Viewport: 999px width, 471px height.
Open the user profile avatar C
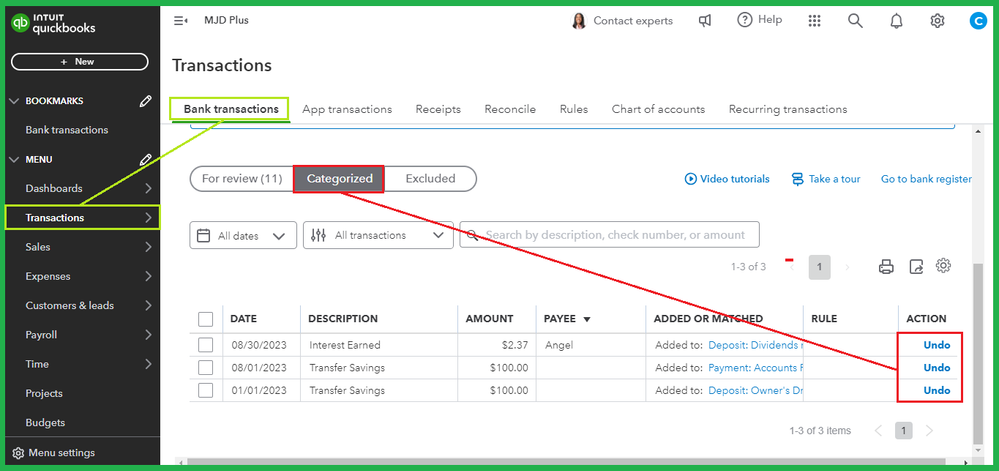[x=977, y=21]
